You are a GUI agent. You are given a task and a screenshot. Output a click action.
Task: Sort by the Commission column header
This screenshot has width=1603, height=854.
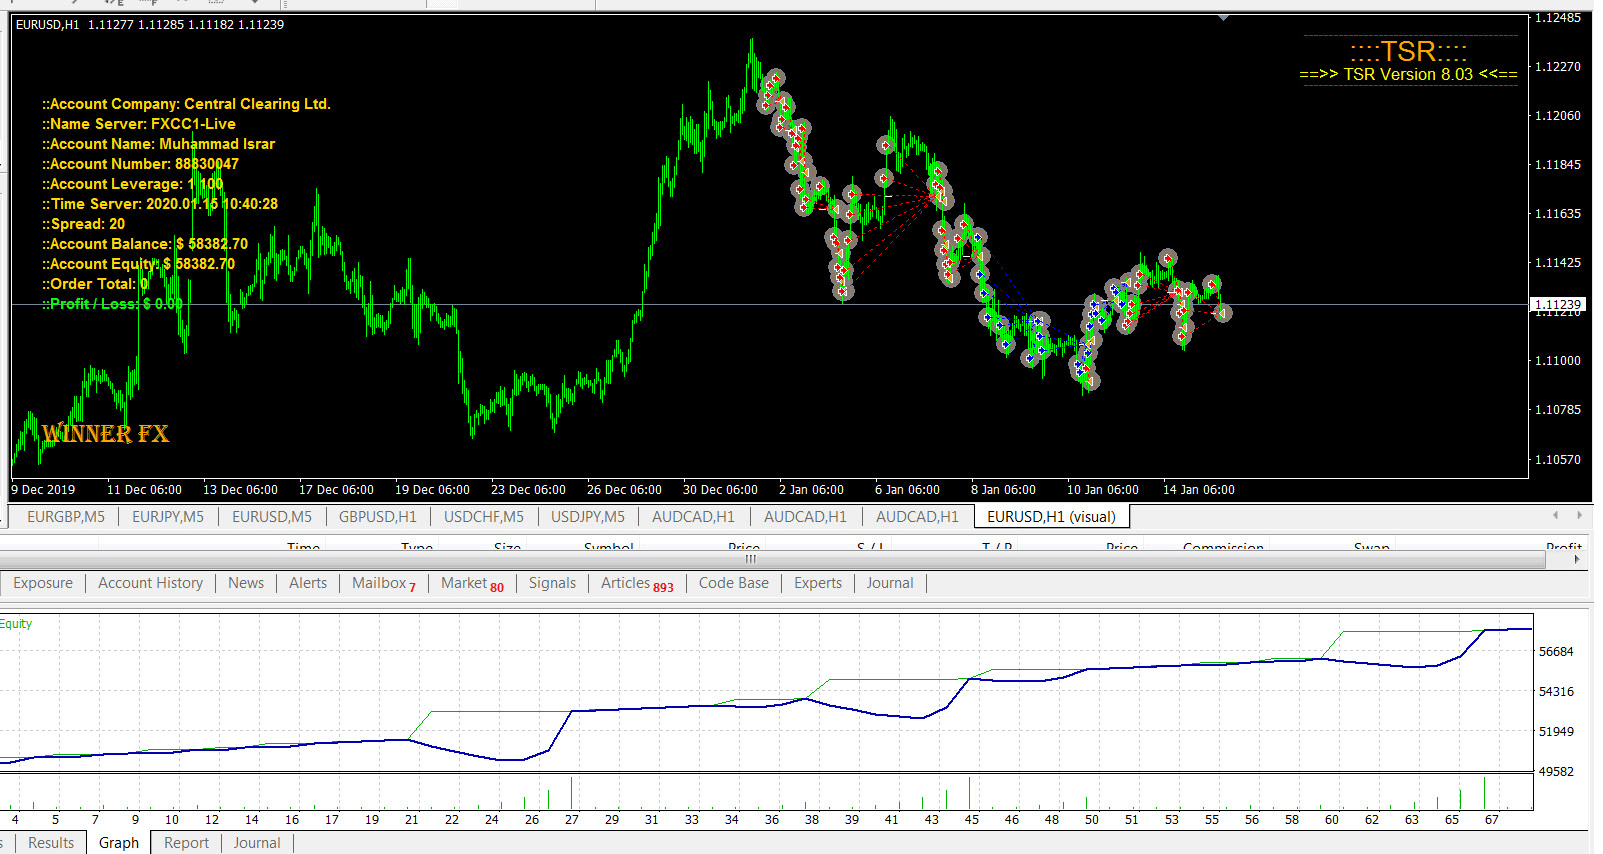pos(1222,547)
